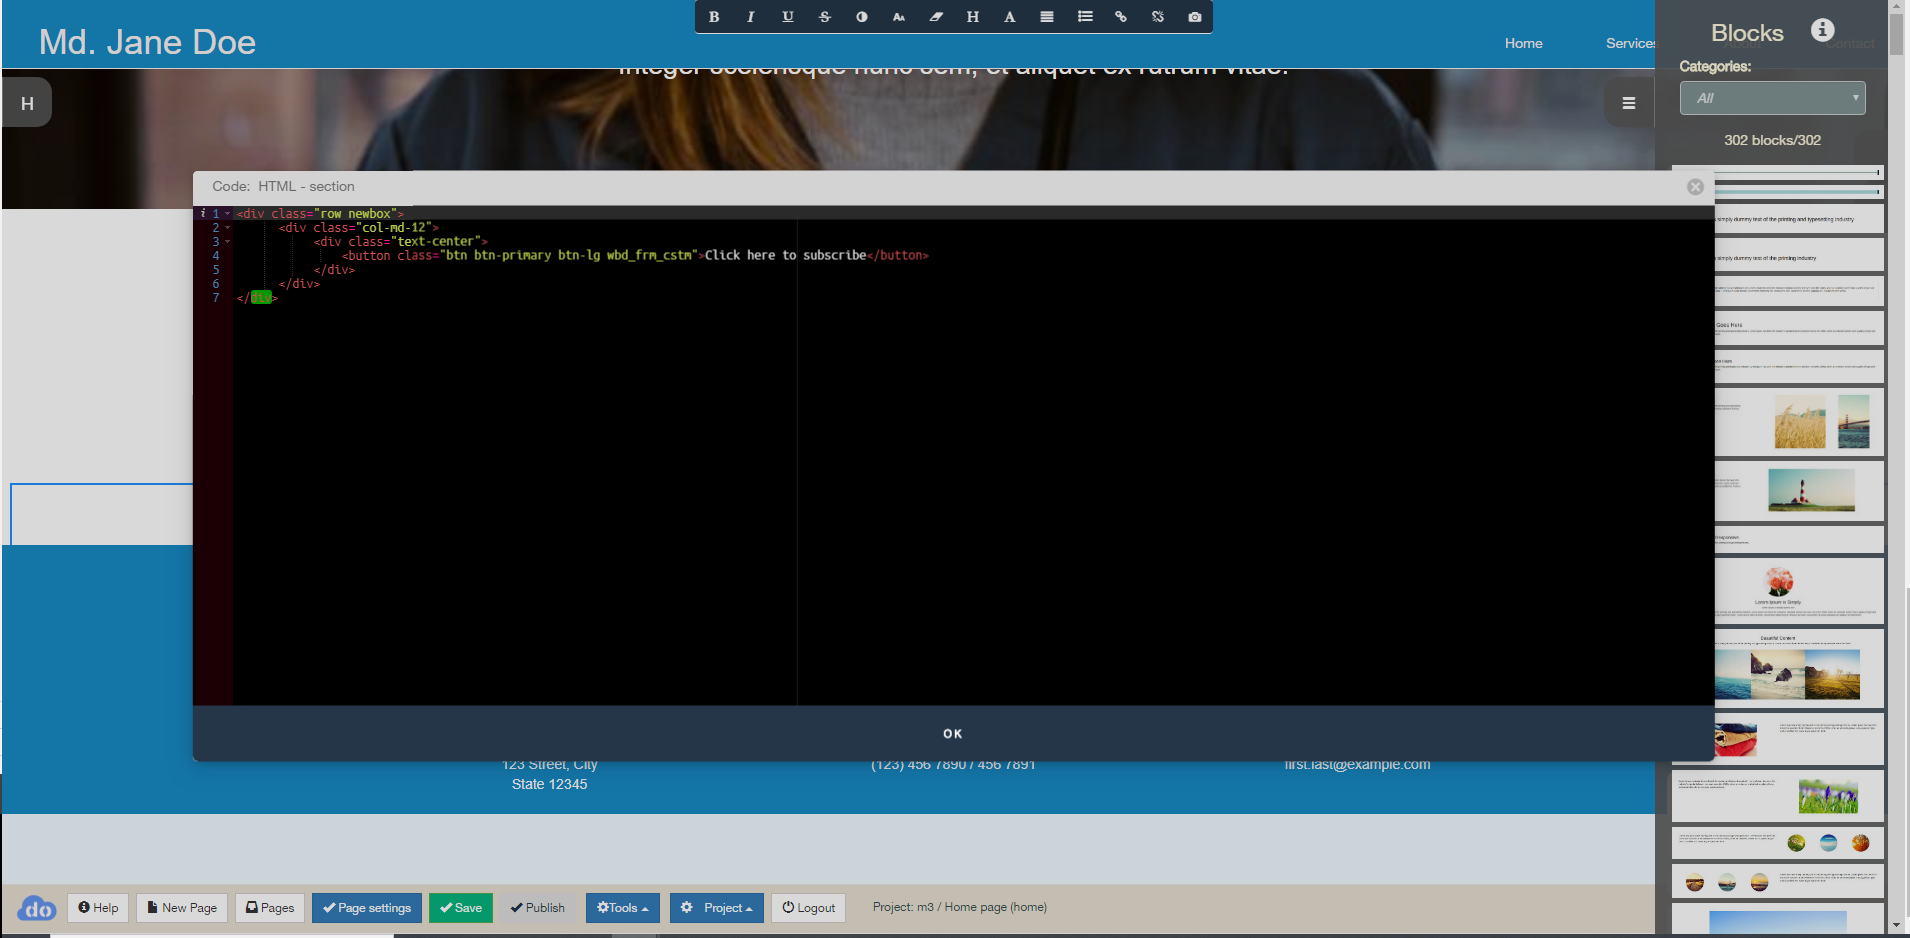Close the HTML code editor dialog
This screenshot has width=1910, height=938.
pyautogui.click(x=1695, y=187)
